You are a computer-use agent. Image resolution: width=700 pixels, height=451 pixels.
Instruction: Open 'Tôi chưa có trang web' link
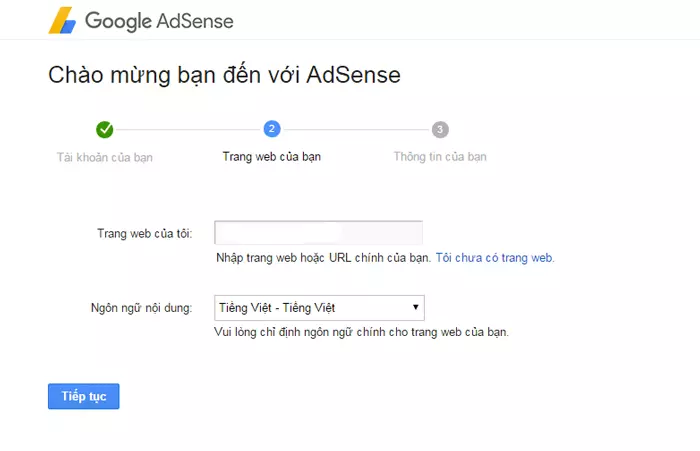click(495, 258)
